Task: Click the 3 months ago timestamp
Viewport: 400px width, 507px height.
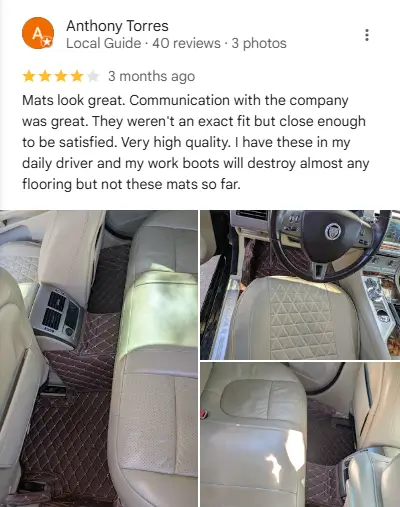Action: [x=151, y=76]
